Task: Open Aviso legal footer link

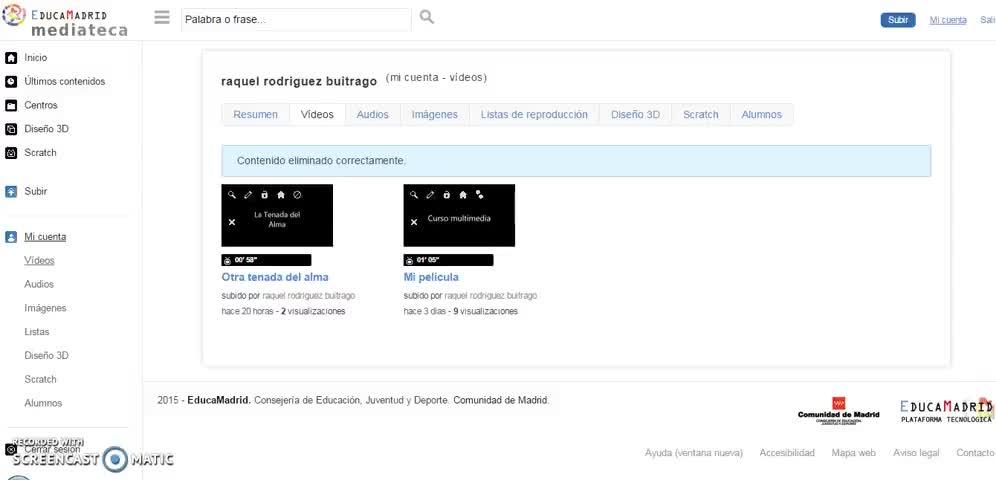Action: point(916,453)
